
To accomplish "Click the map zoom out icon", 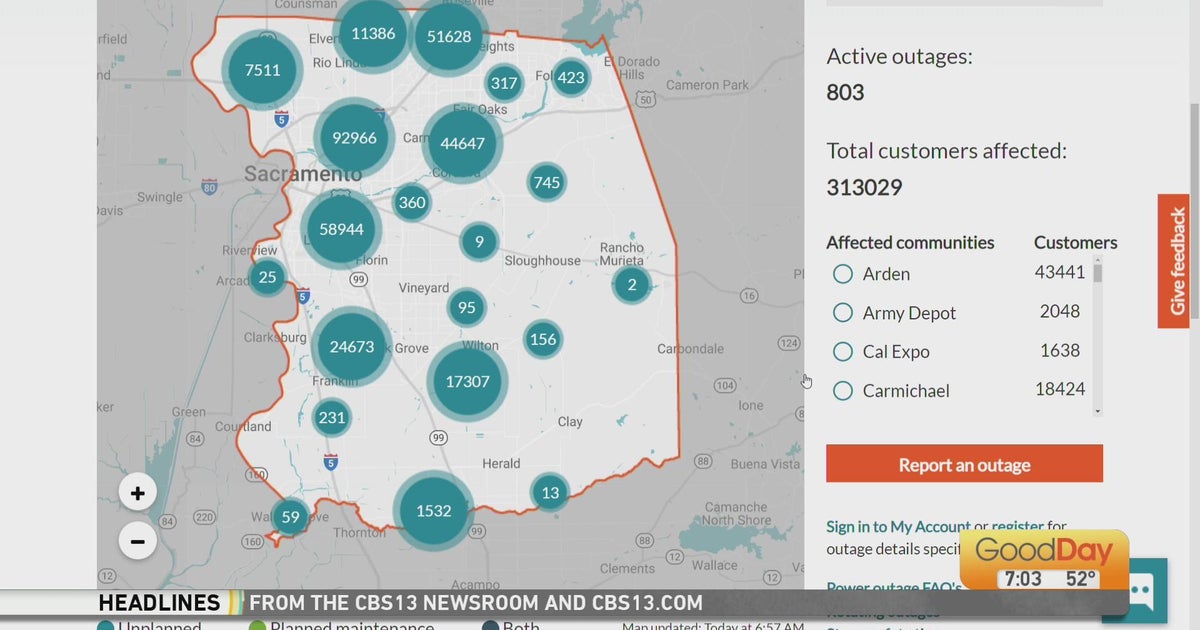I will coord(137,541).
